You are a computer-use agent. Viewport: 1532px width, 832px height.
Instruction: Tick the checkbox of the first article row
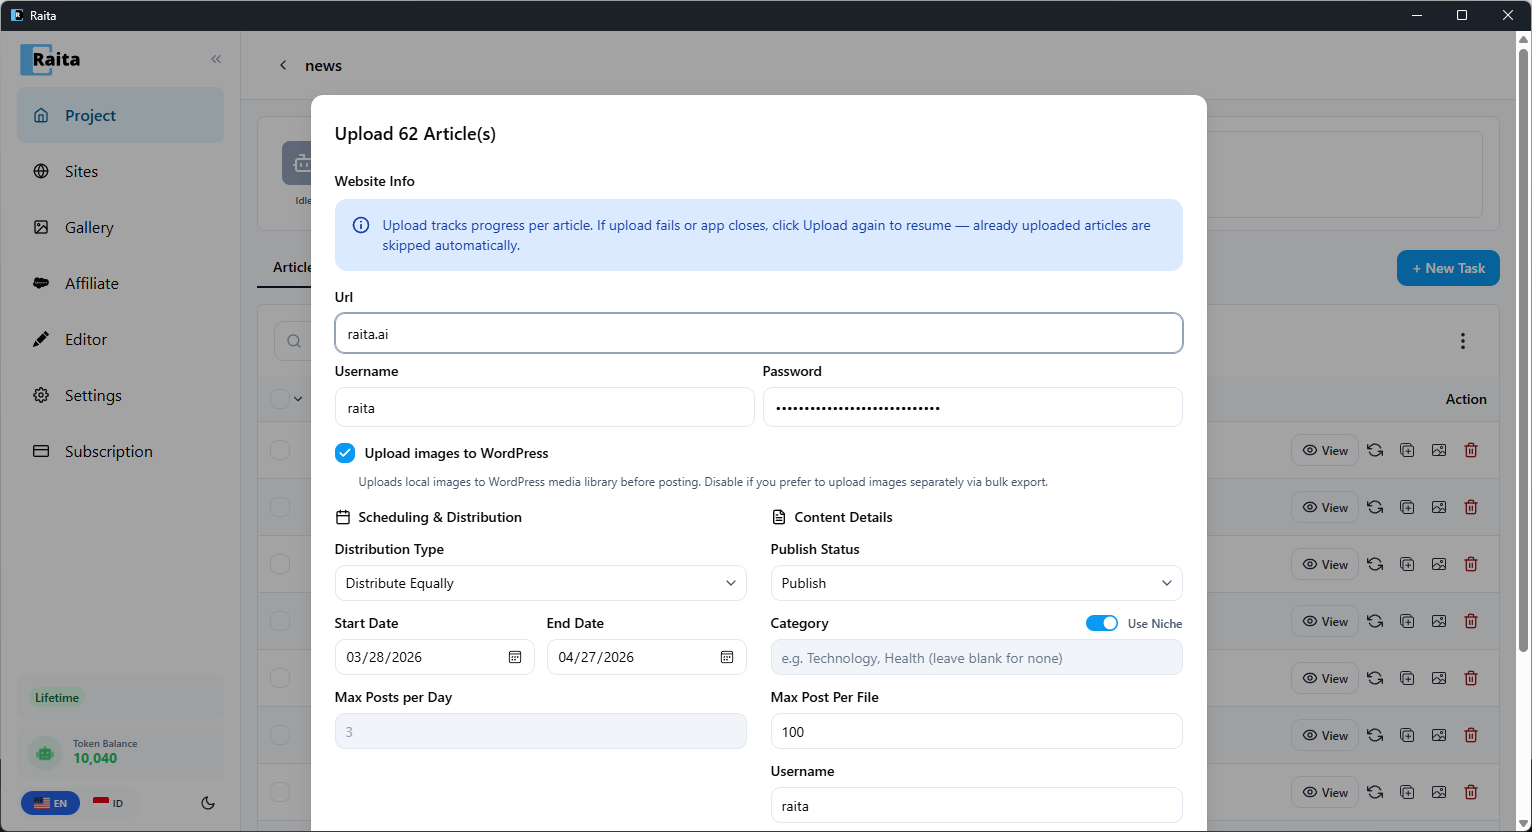click(x=280, y=450)
